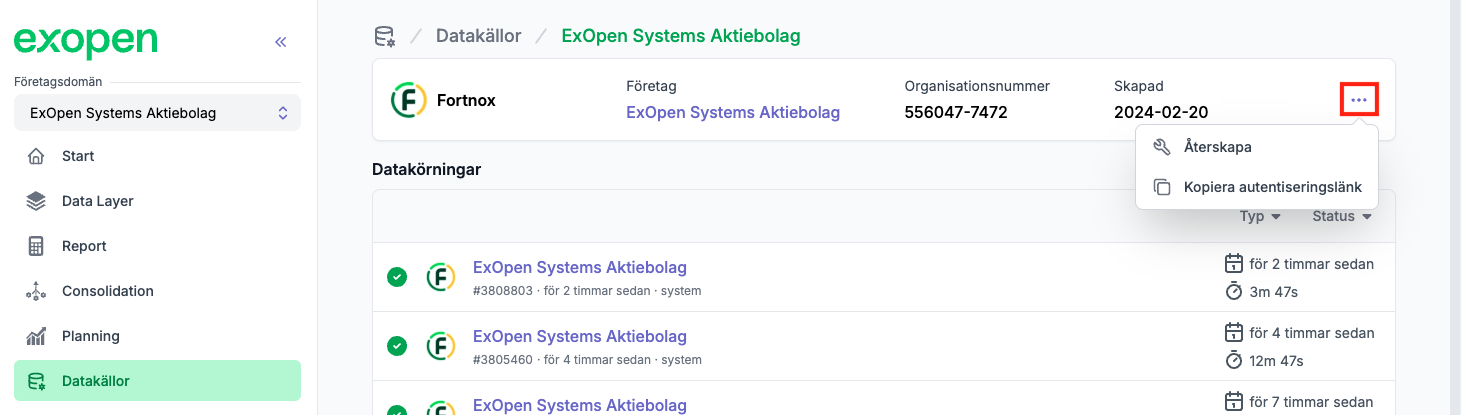This screenshot has height=415, width=1462.
Task: Click calendar icon next to 'för 4 timmar sedan'
Action: tap(1234, 332)
